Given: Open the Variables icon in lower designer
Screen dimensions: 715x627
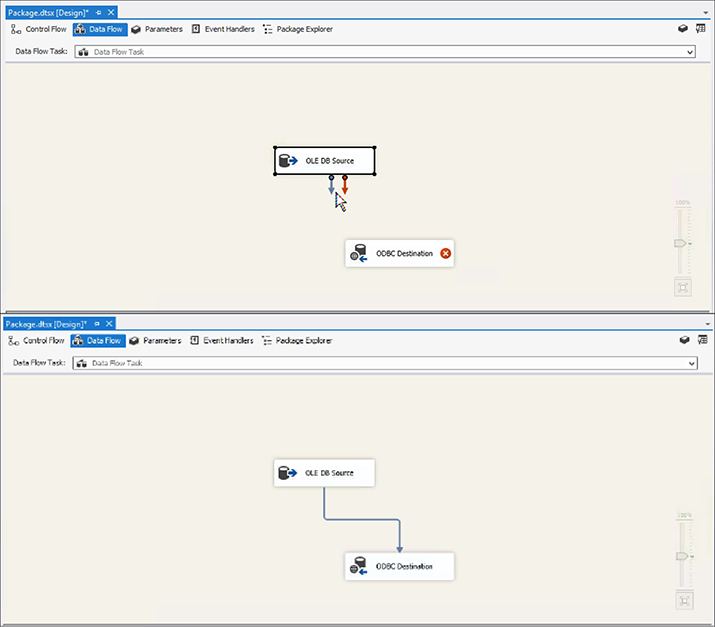Looking at the screenshot, I should coord(702,340).
